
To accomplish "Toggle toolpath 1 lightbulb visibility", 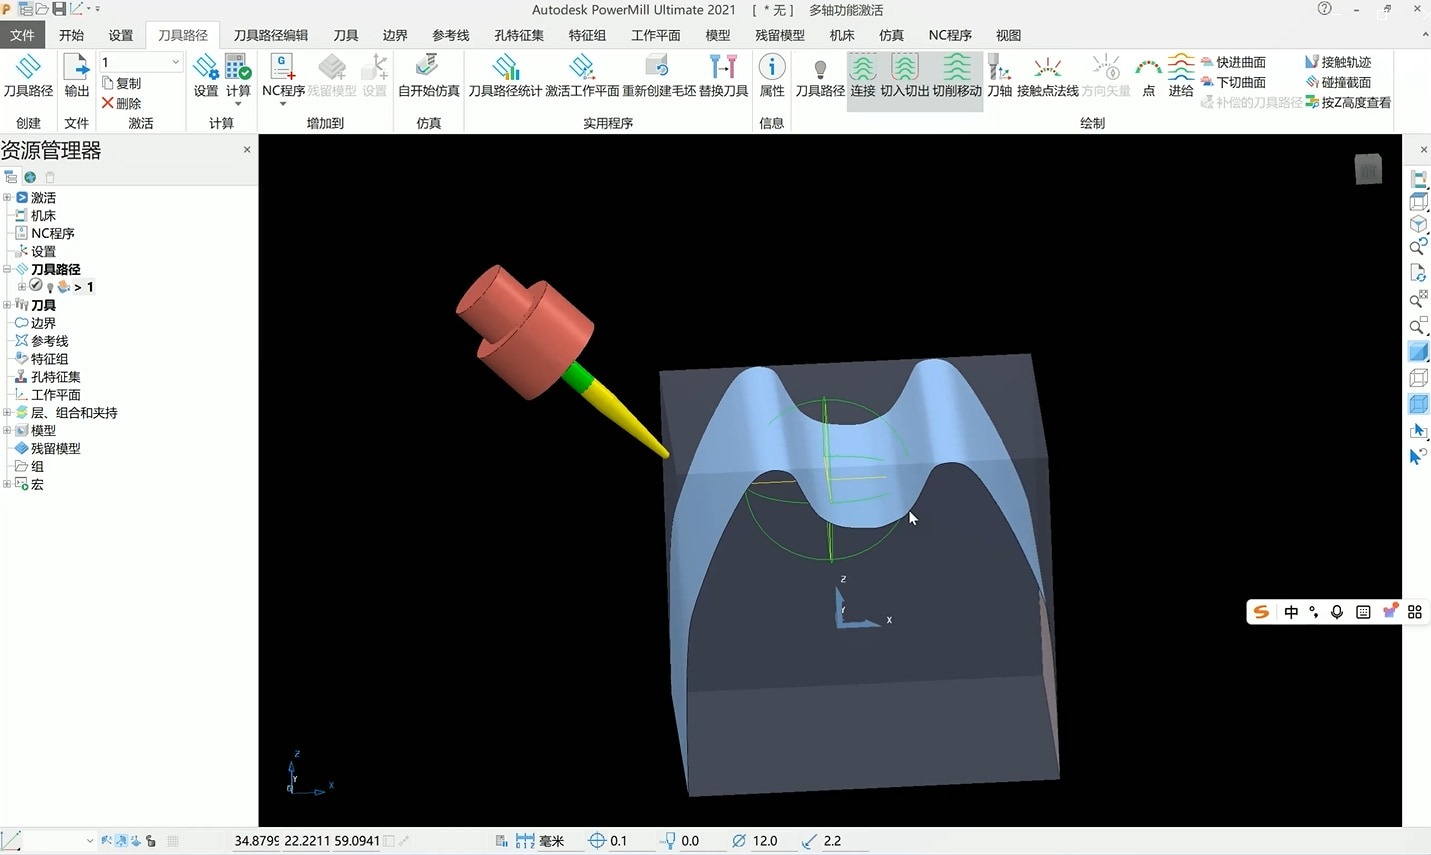I will [x=50, y=287].
